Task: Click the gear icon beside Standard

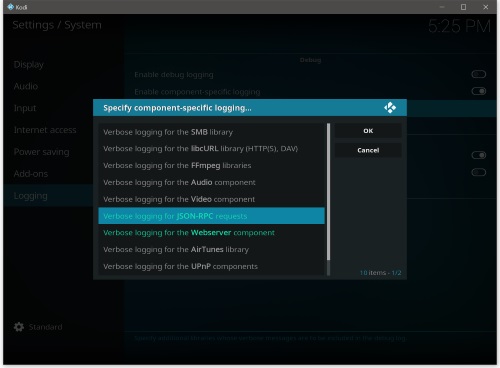Action: click(x=19, y=327)
